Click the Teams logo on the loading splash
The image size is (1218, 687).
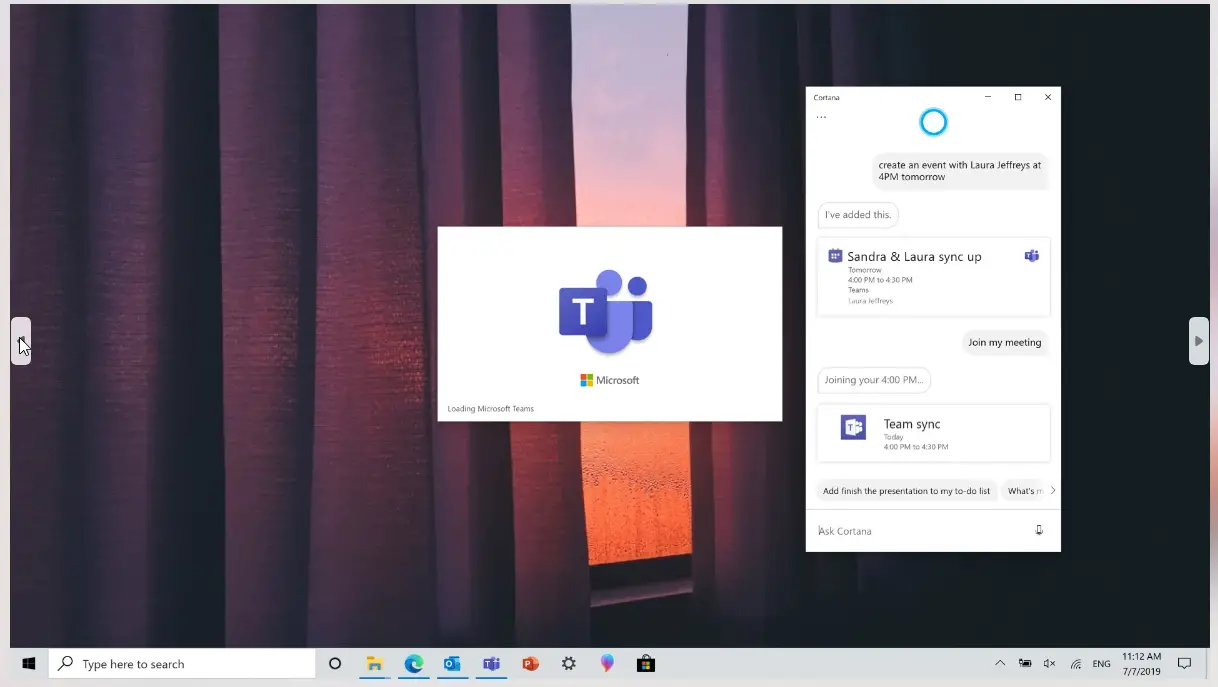click(606, 310)
